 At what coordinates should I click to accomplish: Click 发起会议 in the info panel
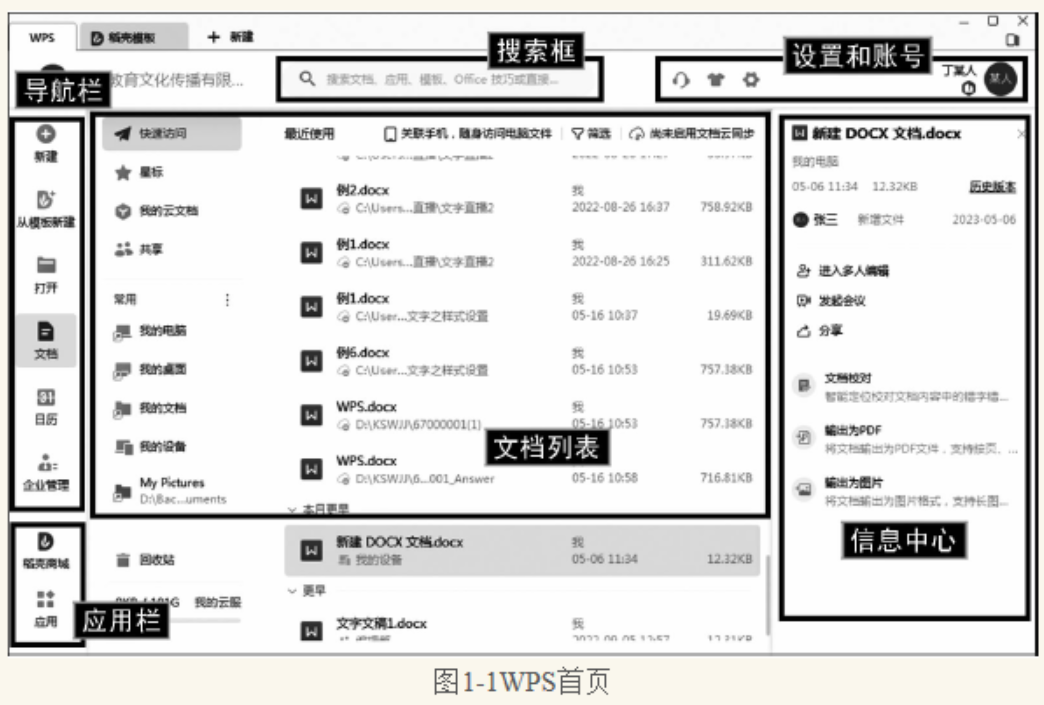(x=832, y=301)
